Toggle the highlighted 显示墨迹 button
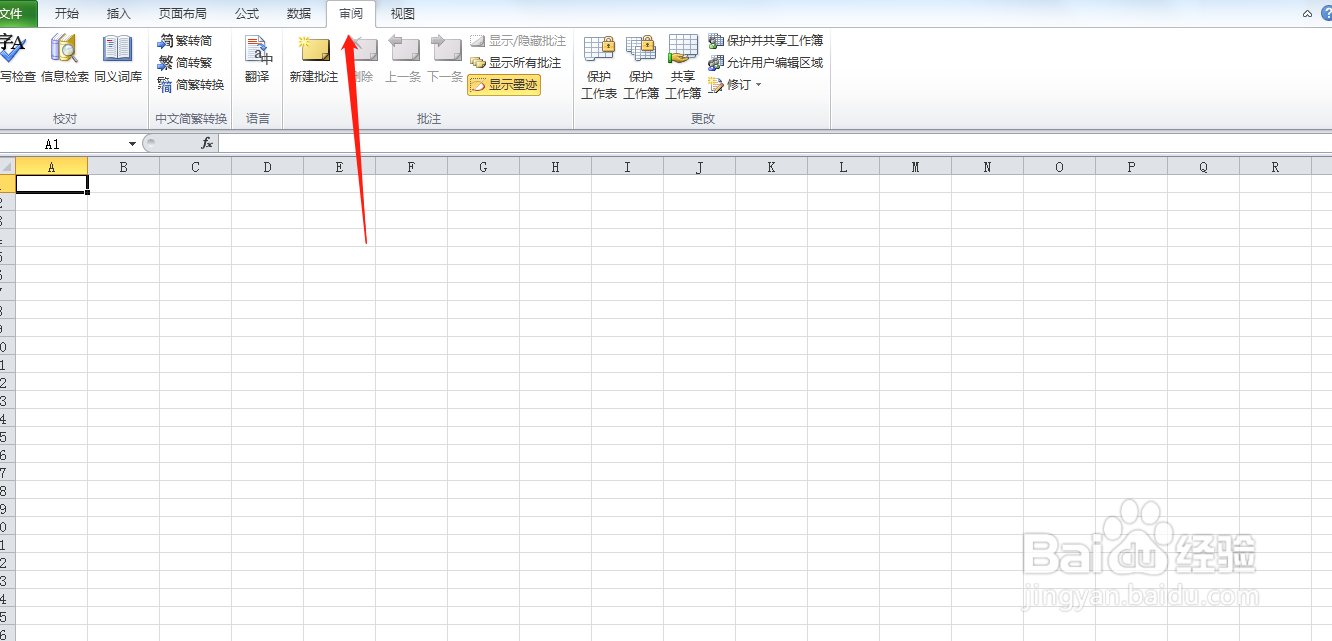This screenshot has width=1332, height=641. tap(504, 85)
